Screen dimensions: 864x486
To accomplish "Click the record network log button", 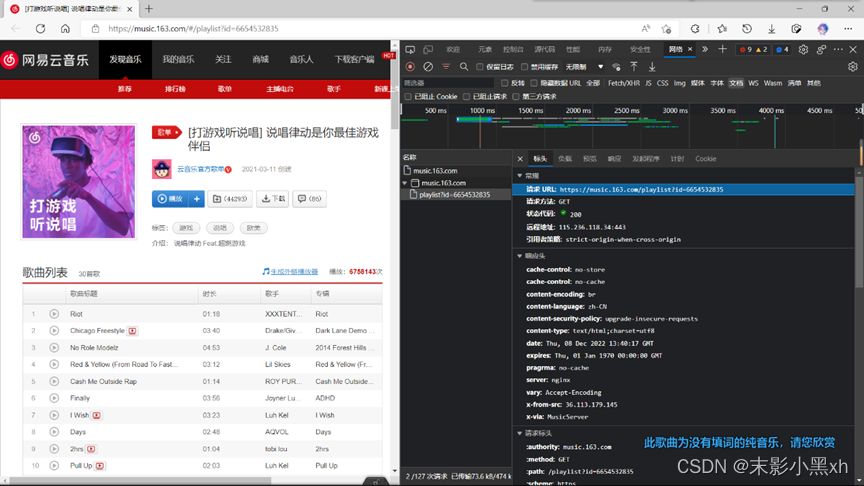I will pyautogui.click(x=410, y=67).
